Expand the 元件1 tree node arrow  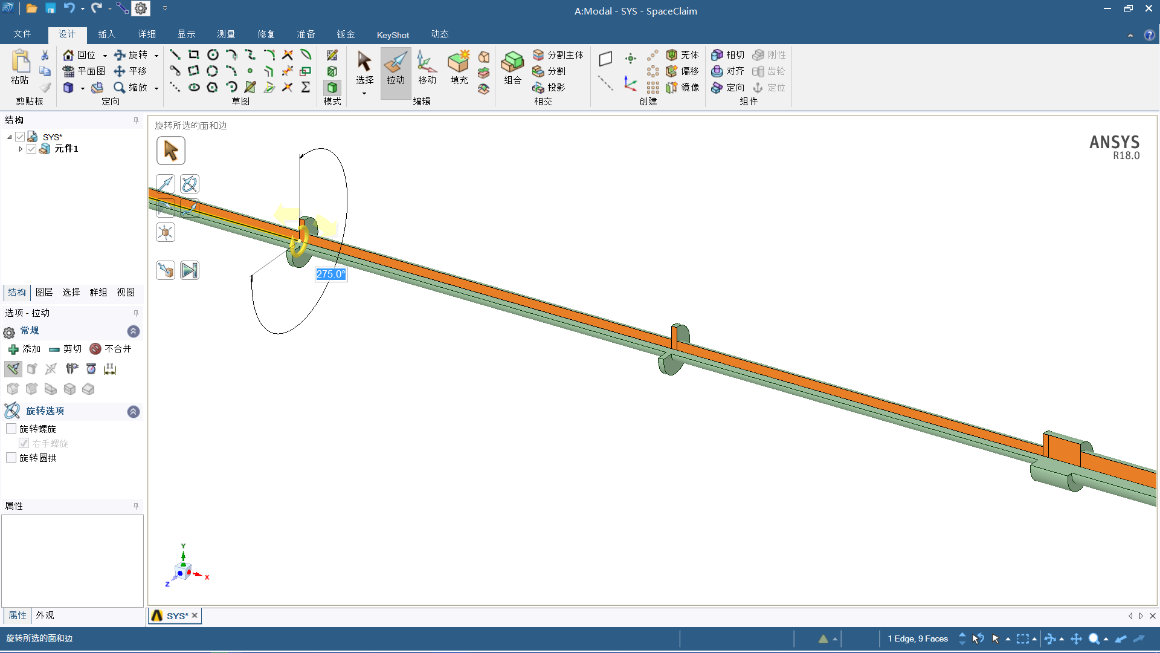click(x=20, y=149)
